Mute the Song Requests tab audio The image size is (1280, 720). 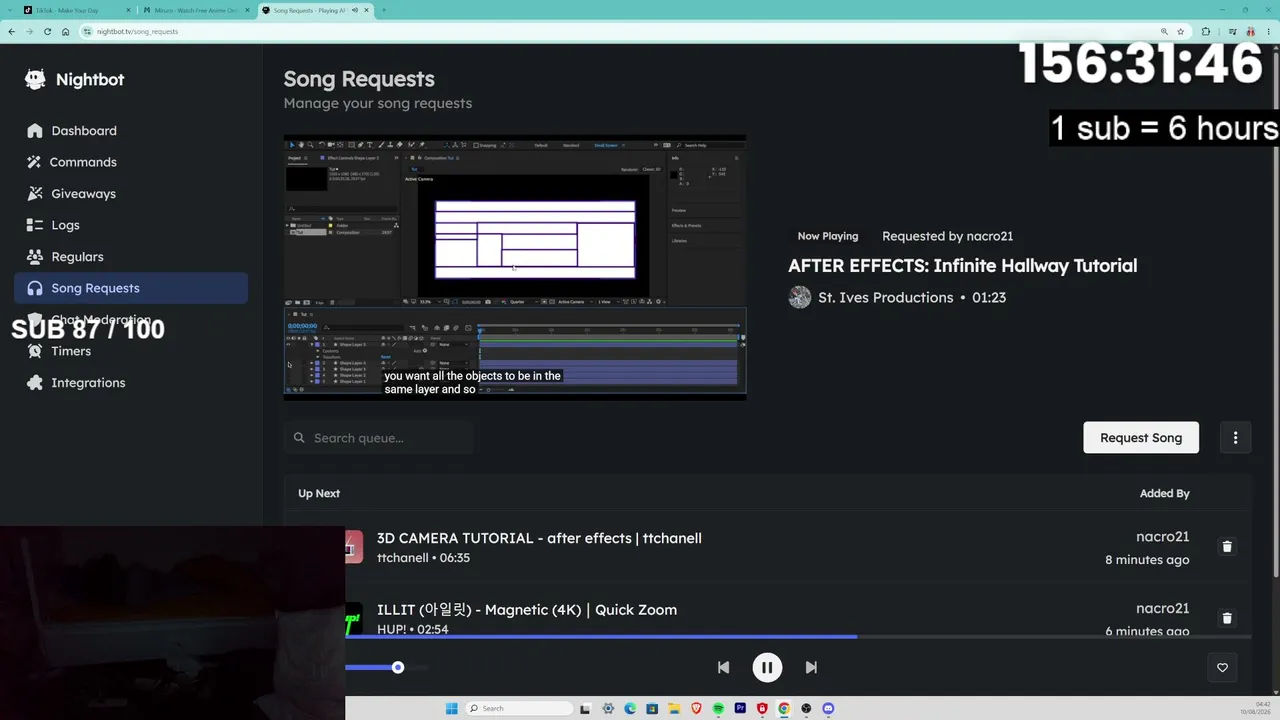click(354, 10)
